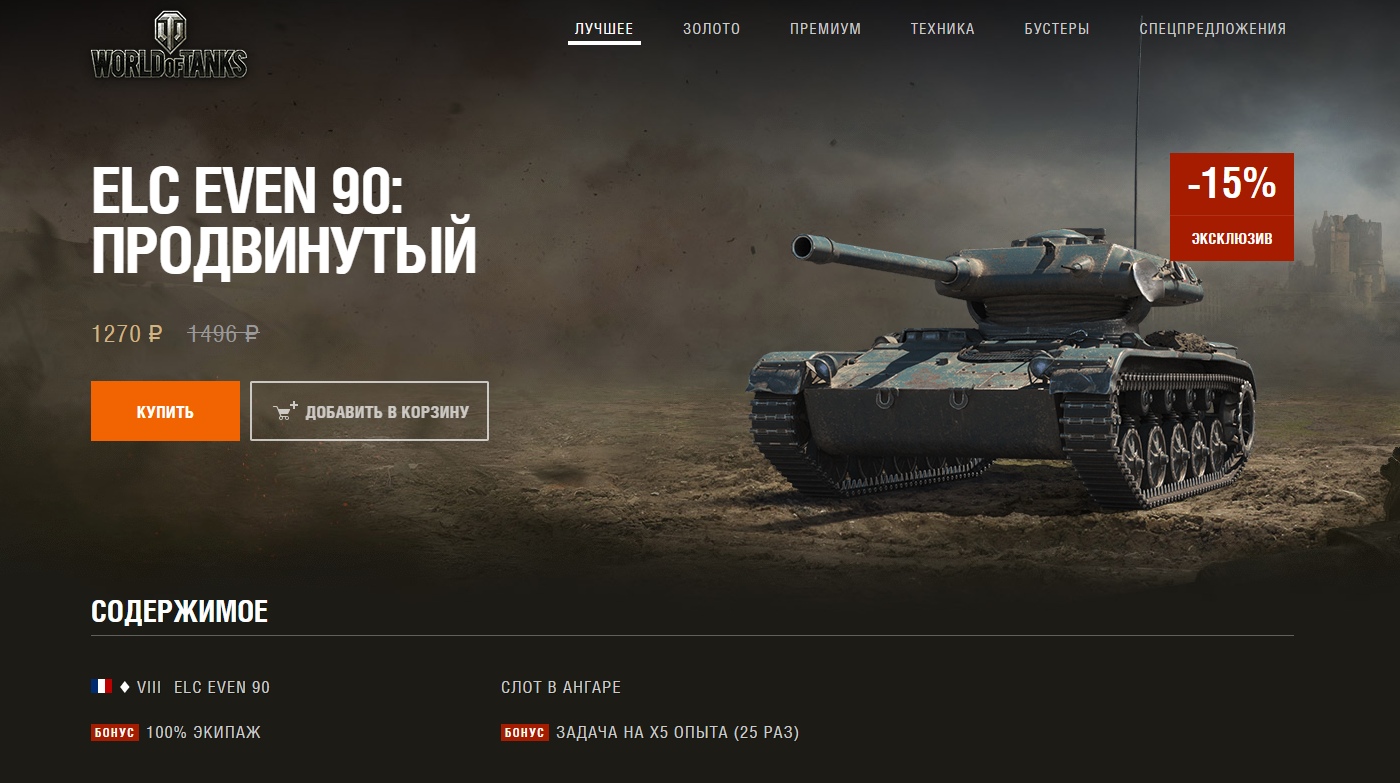Click the -15% ЭКСКЛЮЗИВ discount badge
Viewport: 1400px width, 783px height.
point(1232,207)
